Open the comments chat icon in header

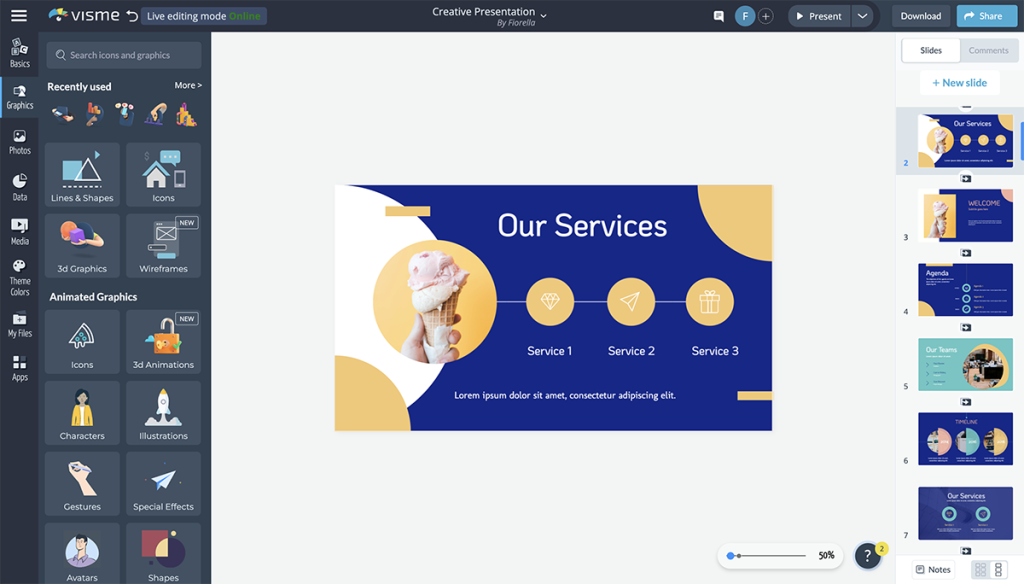pyautogui.click(x=718, y=16)
